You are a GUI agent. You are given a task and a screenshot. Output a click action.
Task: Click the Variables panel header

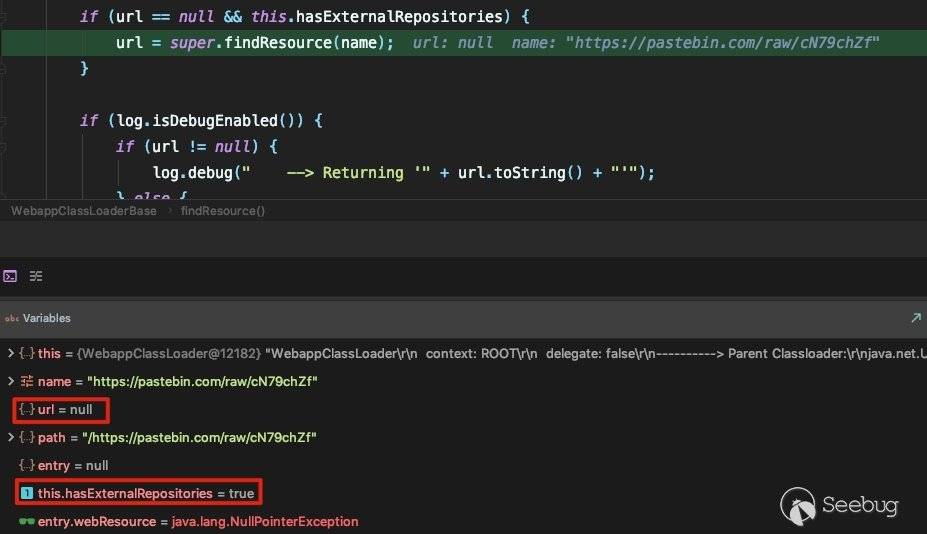464,318
